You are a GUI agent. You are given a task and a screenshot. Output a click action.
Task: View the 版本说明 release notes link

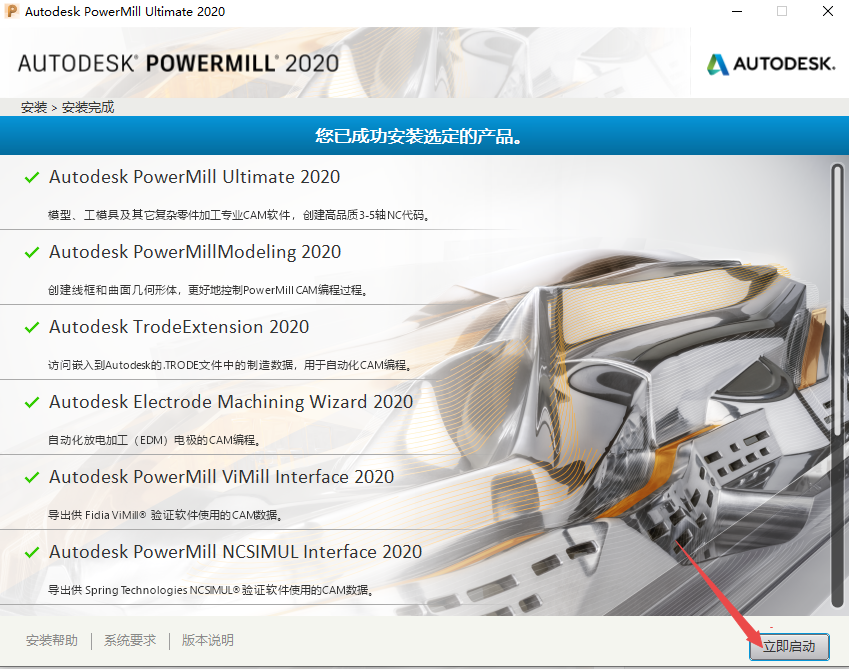click(208, 640)
